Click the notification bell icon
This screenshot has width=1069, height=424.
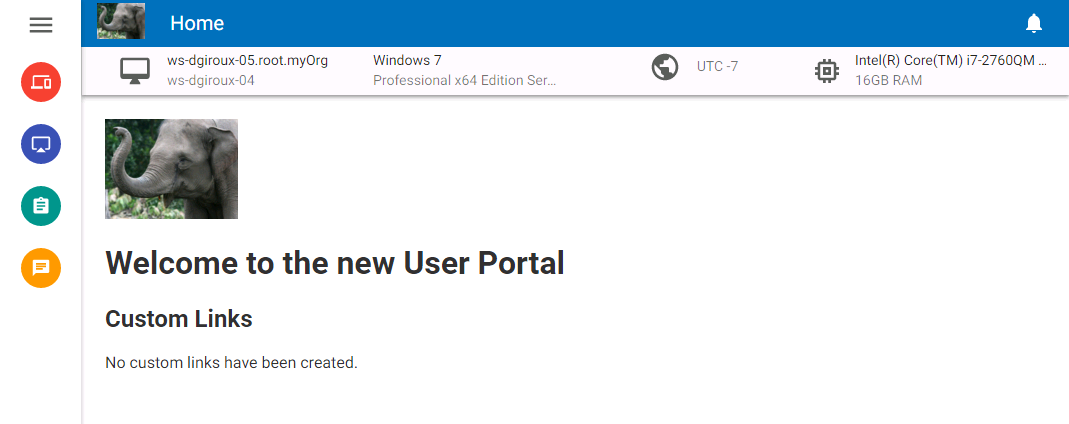(1034, 23)
